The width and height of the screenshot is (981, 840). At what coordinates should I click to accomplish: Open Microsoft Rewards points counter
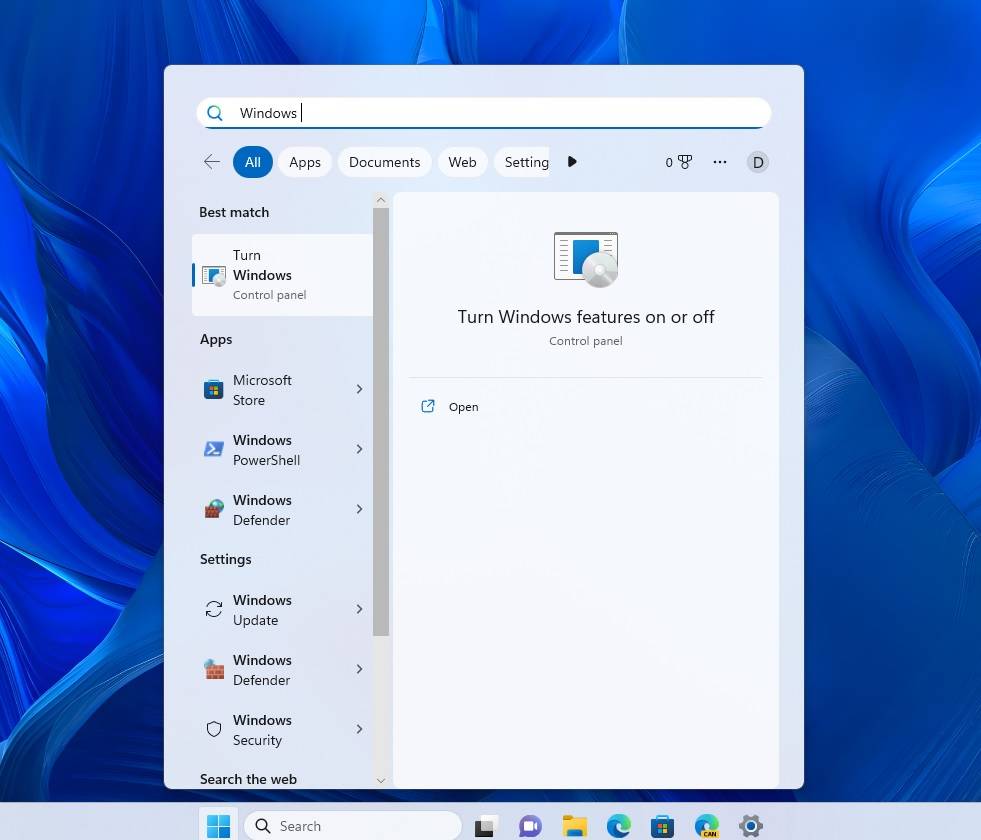click(678, 161)
